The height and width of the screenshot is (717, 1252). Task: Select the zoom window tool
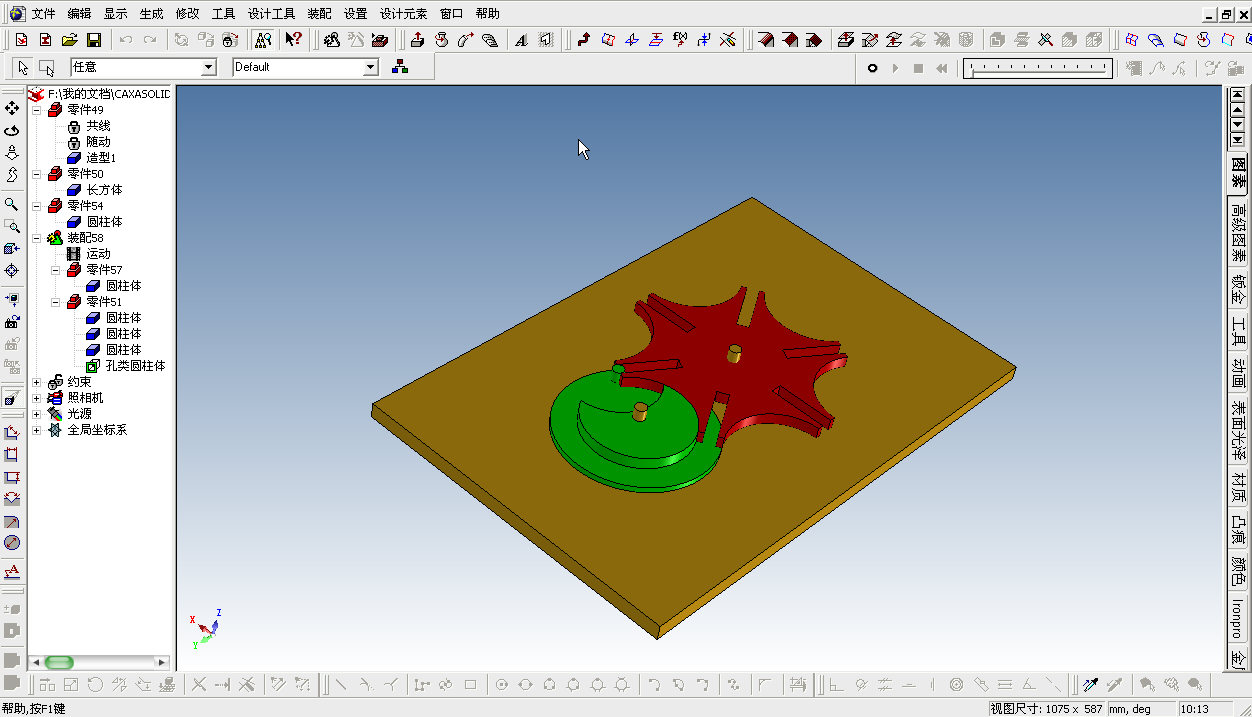click(x=12, y=227)
